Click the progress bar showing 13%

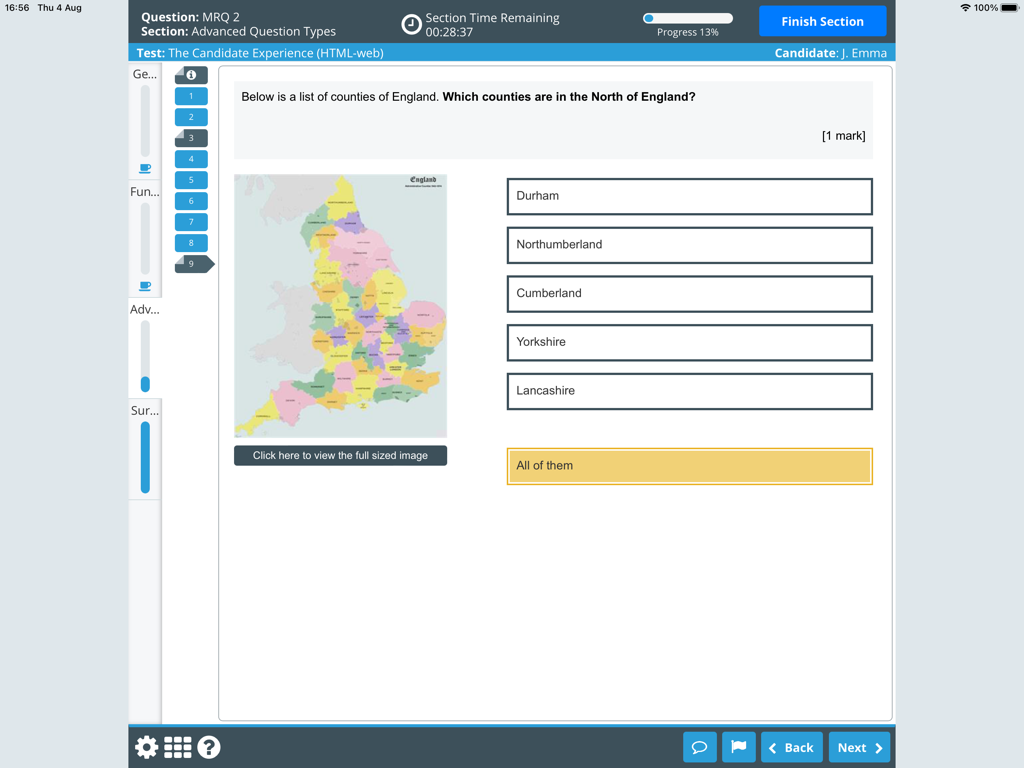[x=687, y=17]
